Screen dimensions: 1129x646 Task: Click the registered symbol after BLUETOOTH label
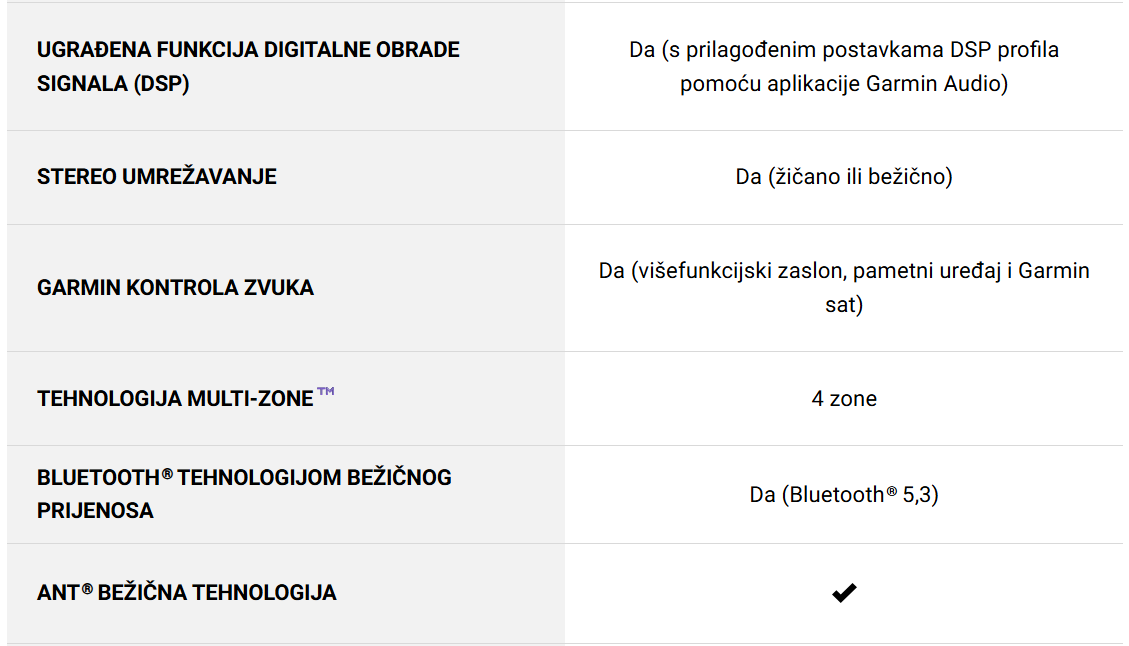pyautogui.click(x=167, y=474)
